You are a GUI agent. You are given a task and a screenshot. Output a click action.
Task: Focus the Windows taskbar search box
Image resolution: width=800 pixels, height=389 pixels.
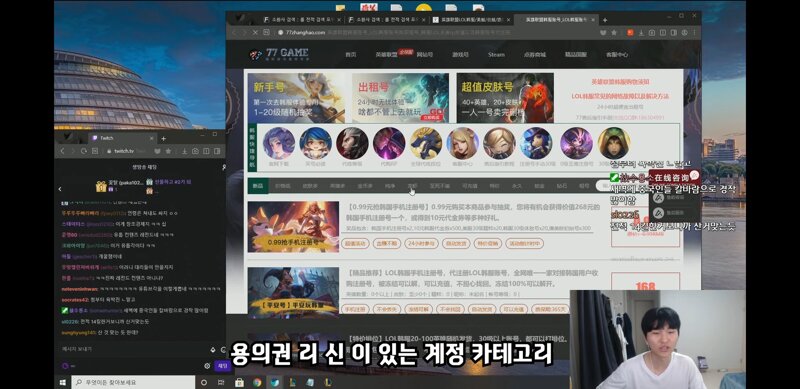click(133, 382)
